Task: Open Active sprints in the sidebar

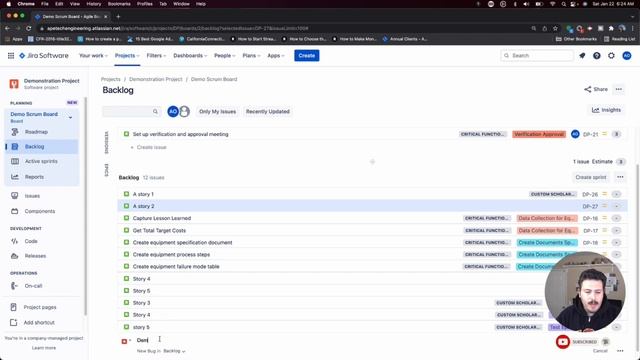Action: 41,161
